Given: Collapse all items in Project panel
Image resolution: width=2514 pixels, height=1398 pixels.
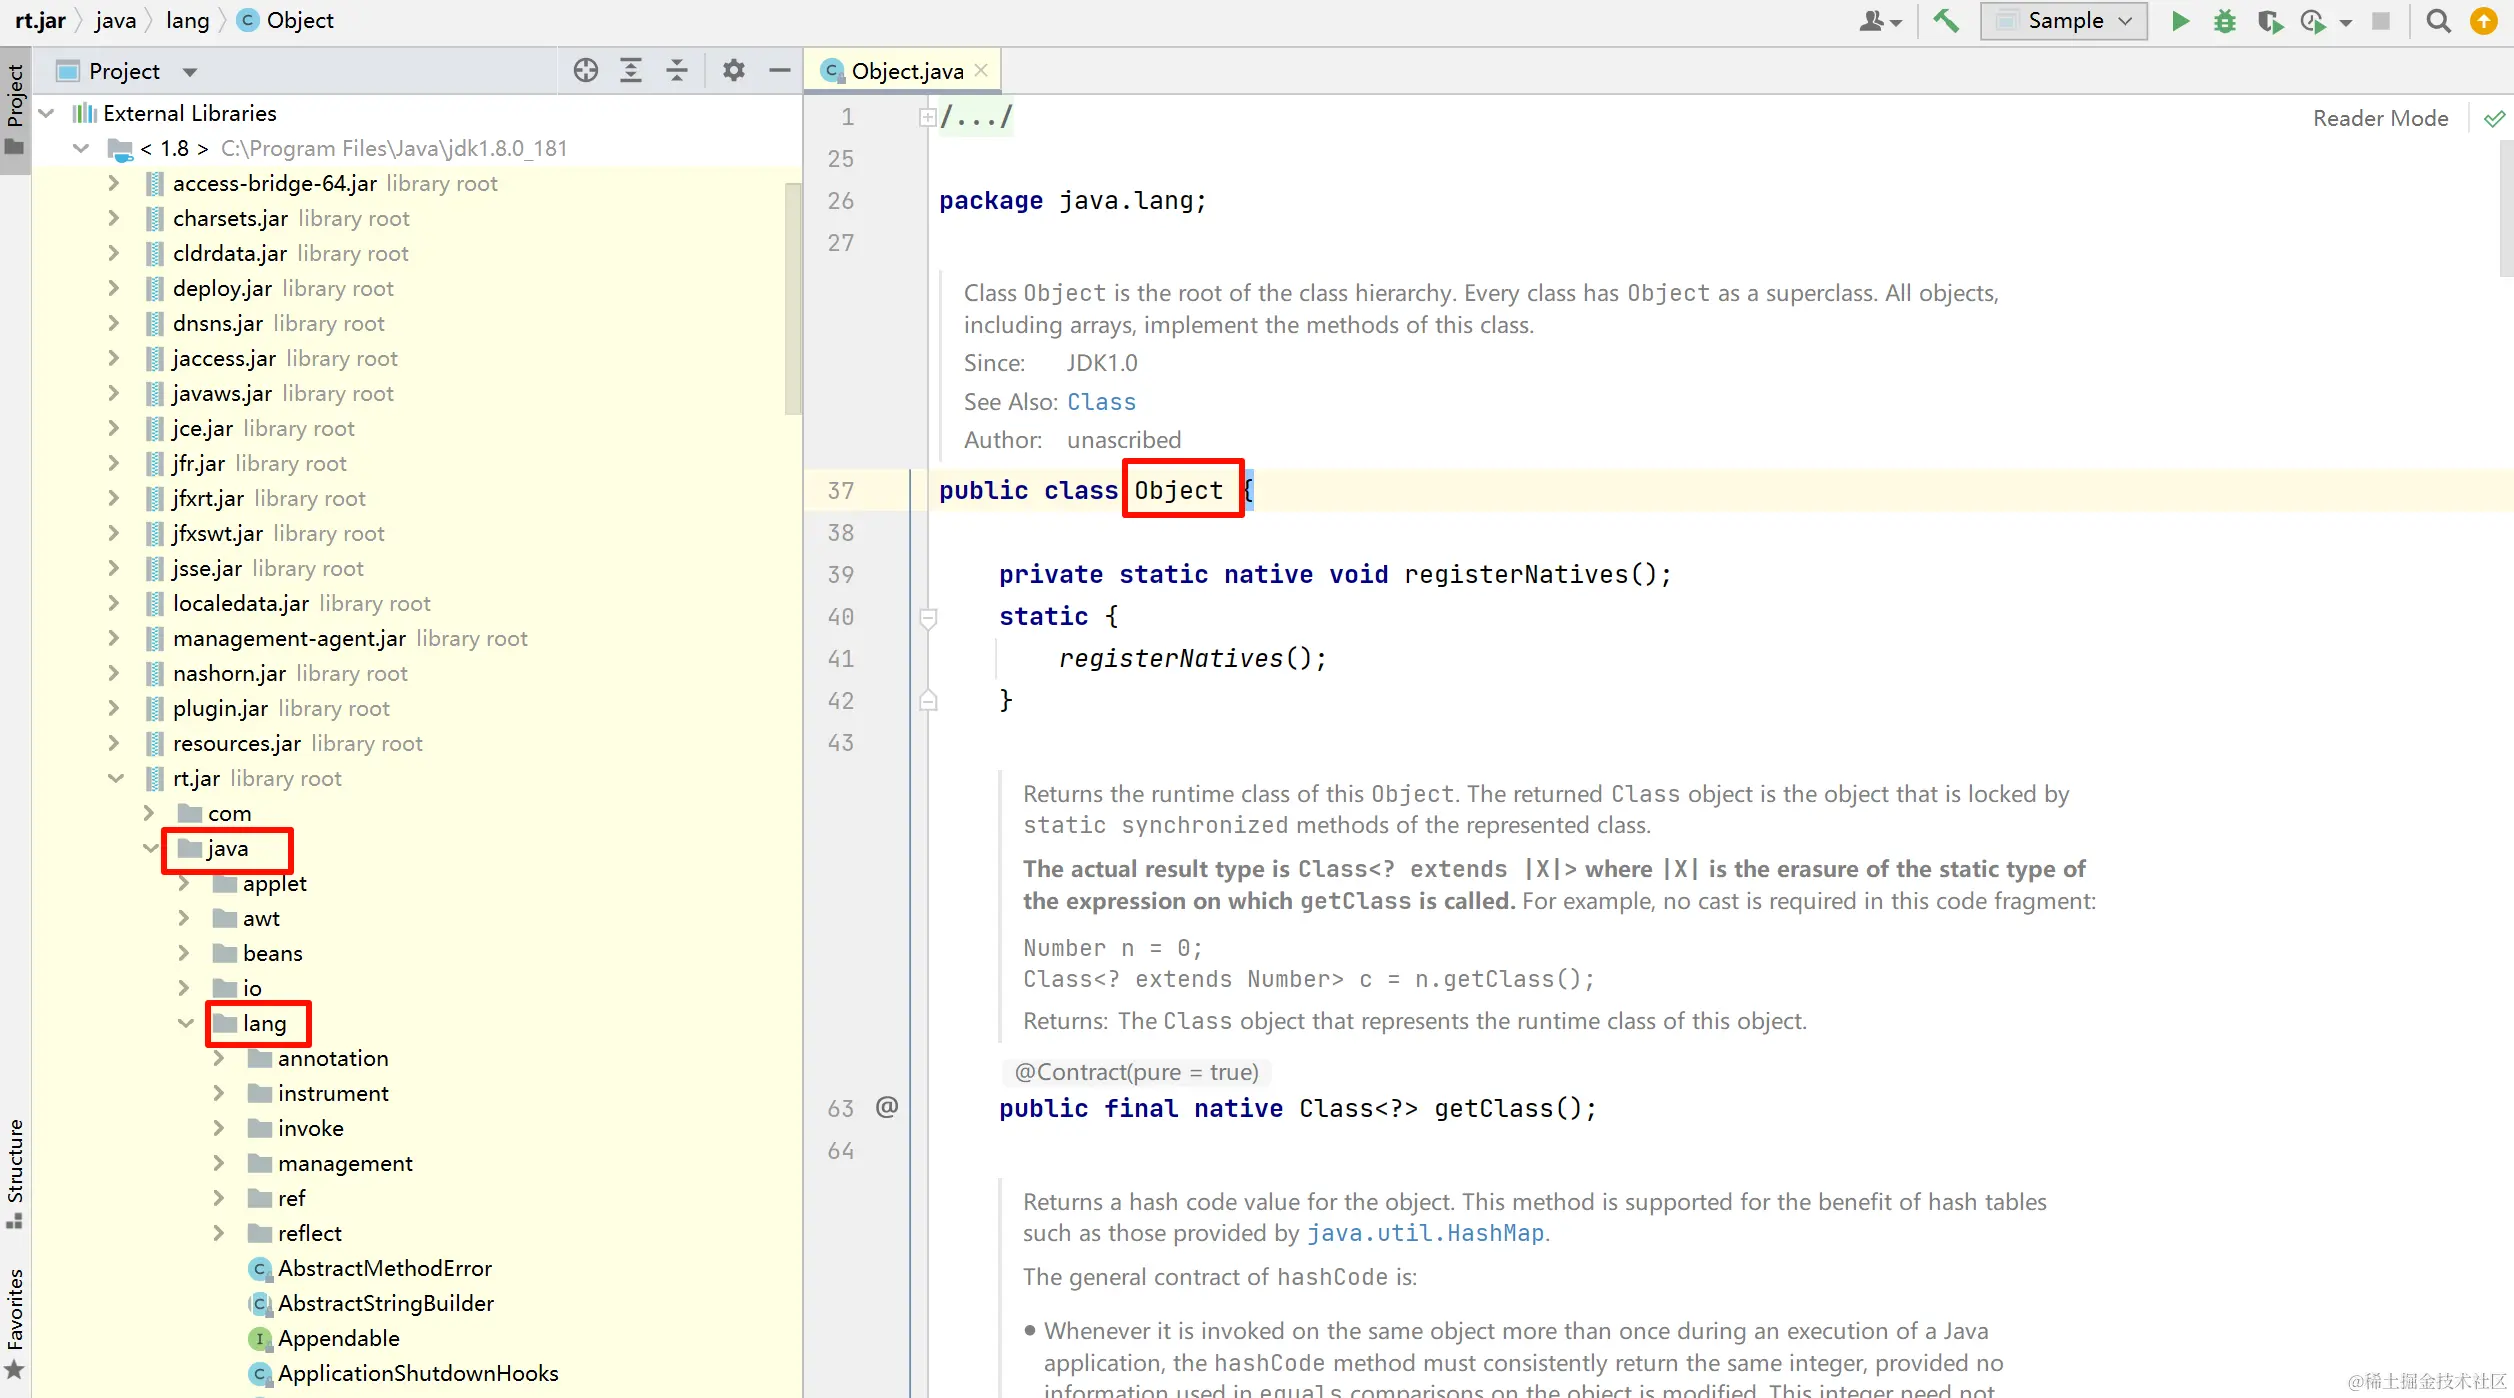Looking at the screenshot, I should point(677,71).
